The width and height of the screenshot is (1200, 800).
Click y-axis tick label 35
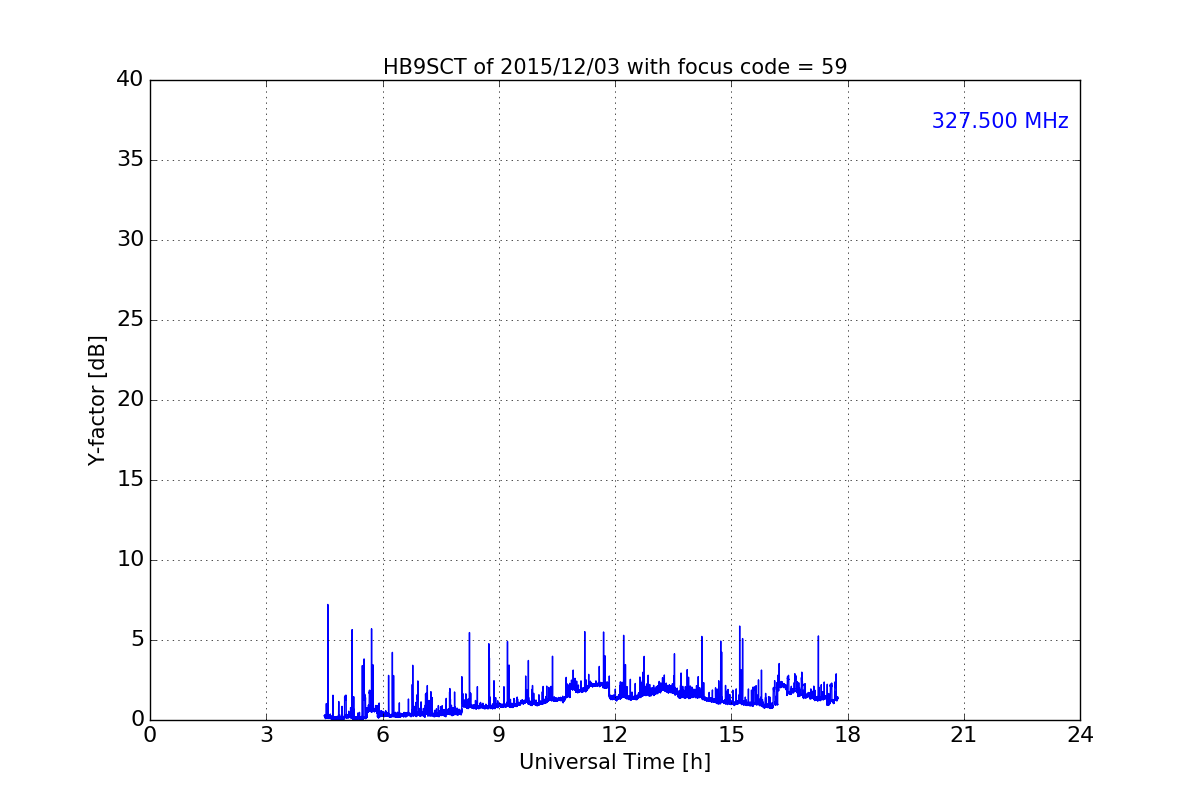coord(130,160)
